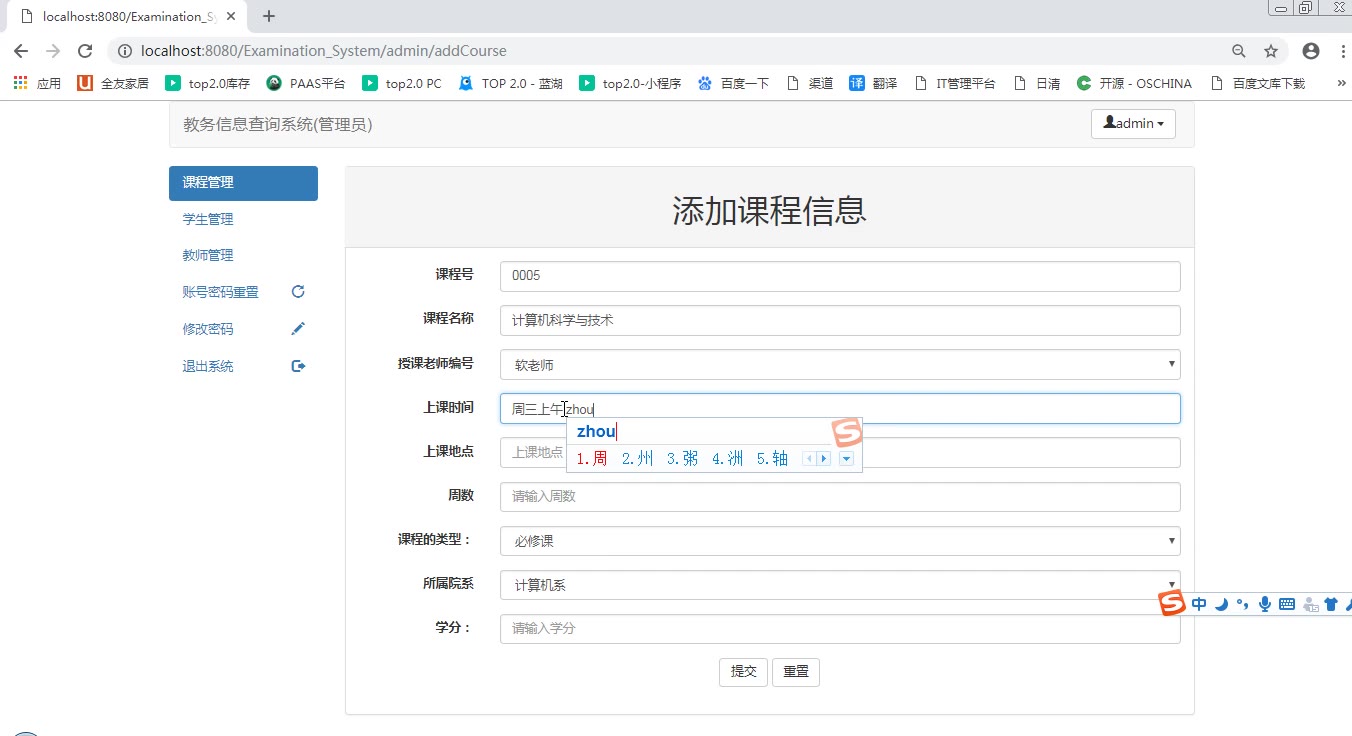Click the 上课地点 input field
1352x736 pixels.
tap(840, 452)
